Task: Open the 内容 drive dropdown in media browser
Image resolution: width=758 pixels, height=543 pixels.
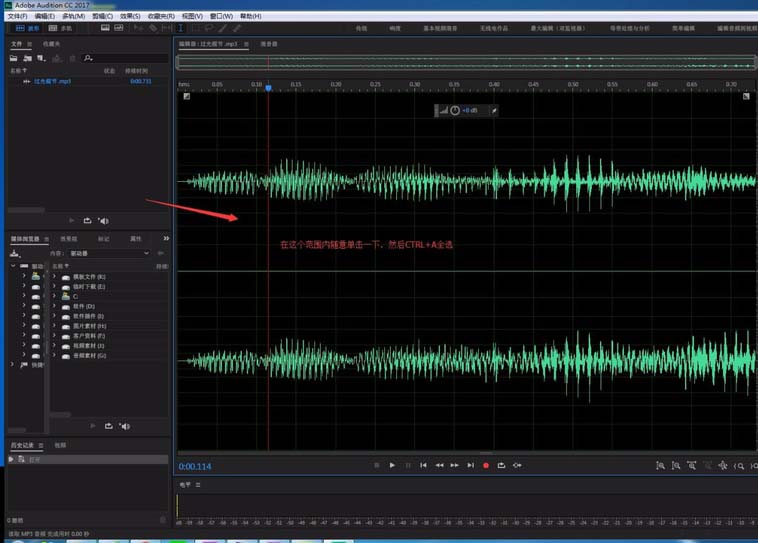Action: click(x=109, y=253)
